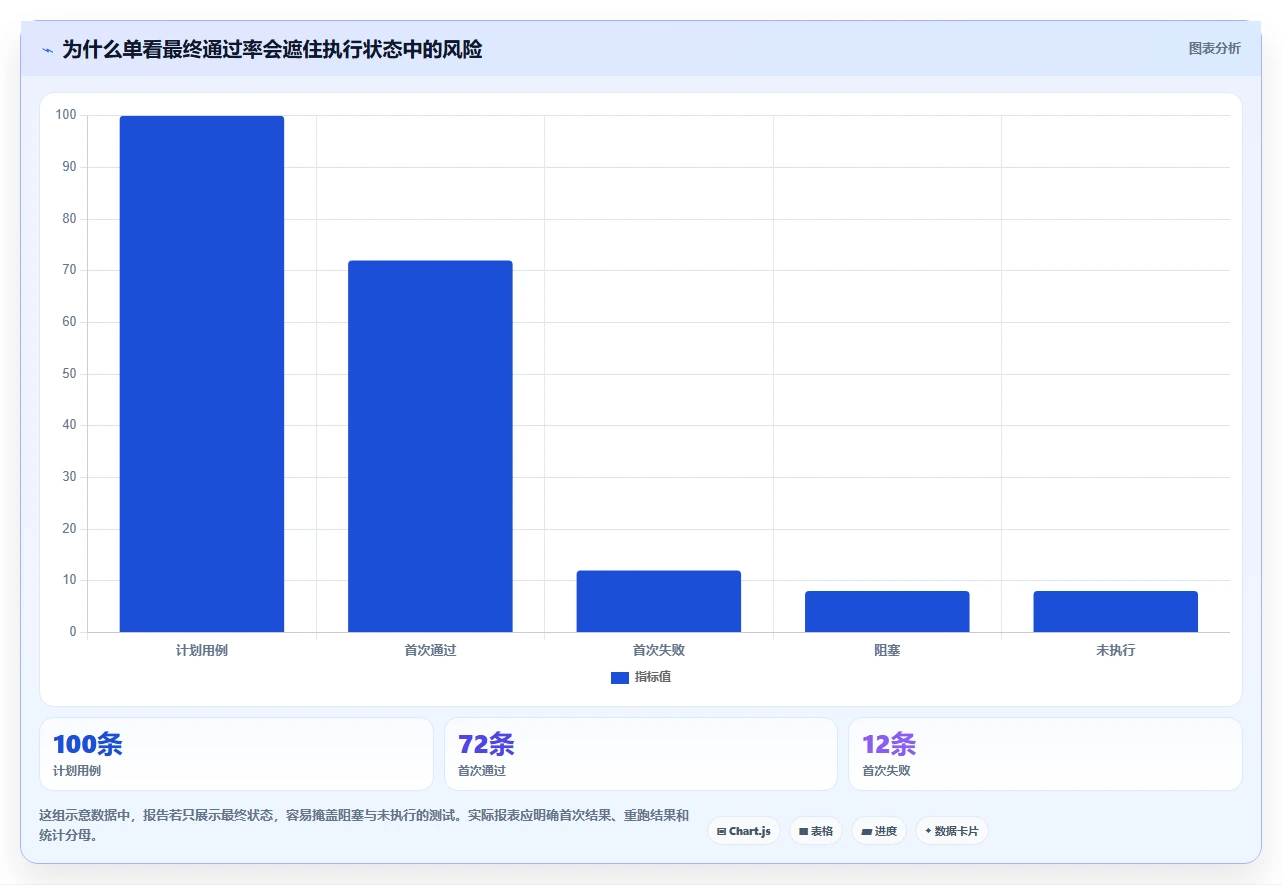
Task: Click the 未执行 x-axis label
Action: [x=1115, y=650]
